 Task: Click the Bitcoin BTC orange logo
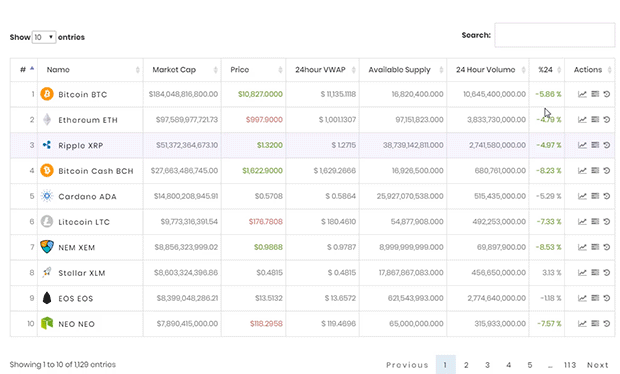tap(47, 94)
